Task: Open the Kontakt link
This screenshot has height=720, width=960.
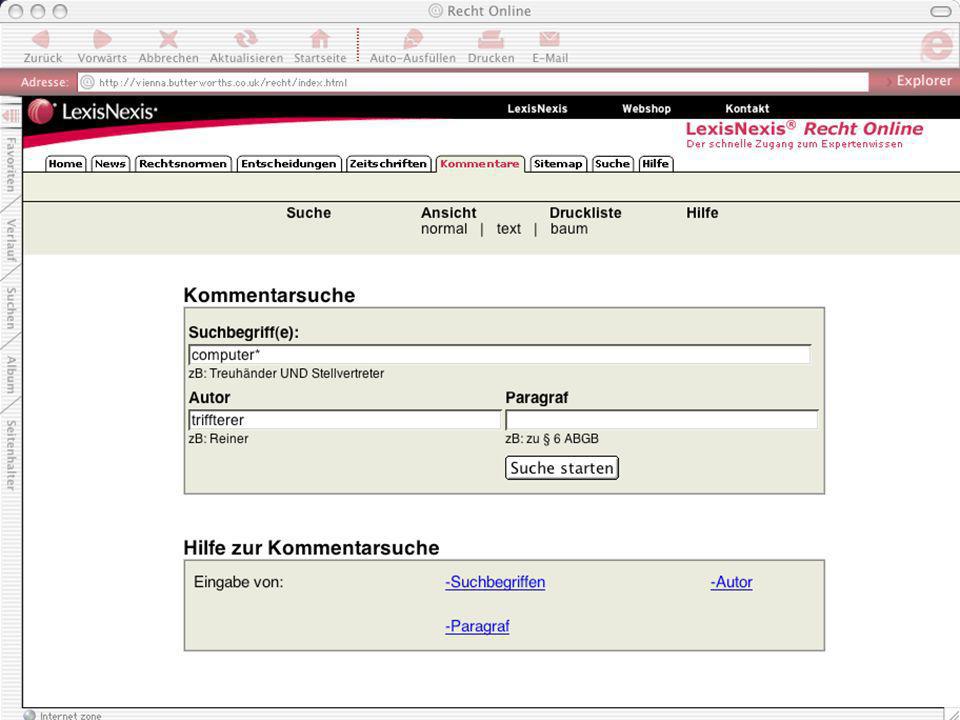Action: [x=747, y=109]
